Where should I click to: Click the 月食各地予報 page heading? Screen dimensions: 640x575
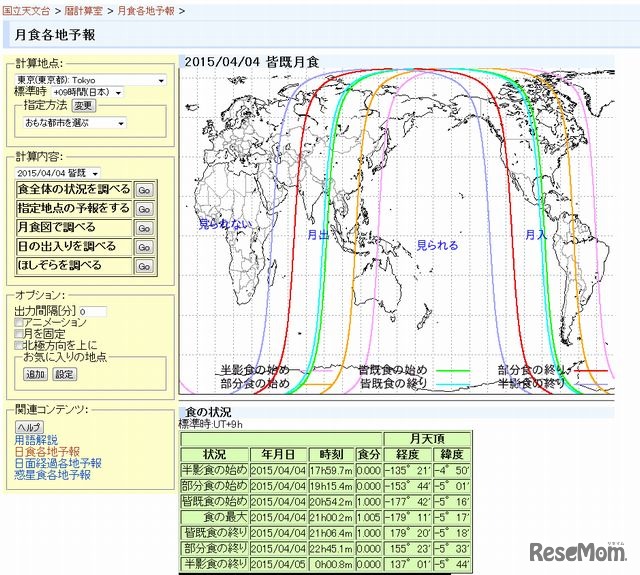point(55,35)
